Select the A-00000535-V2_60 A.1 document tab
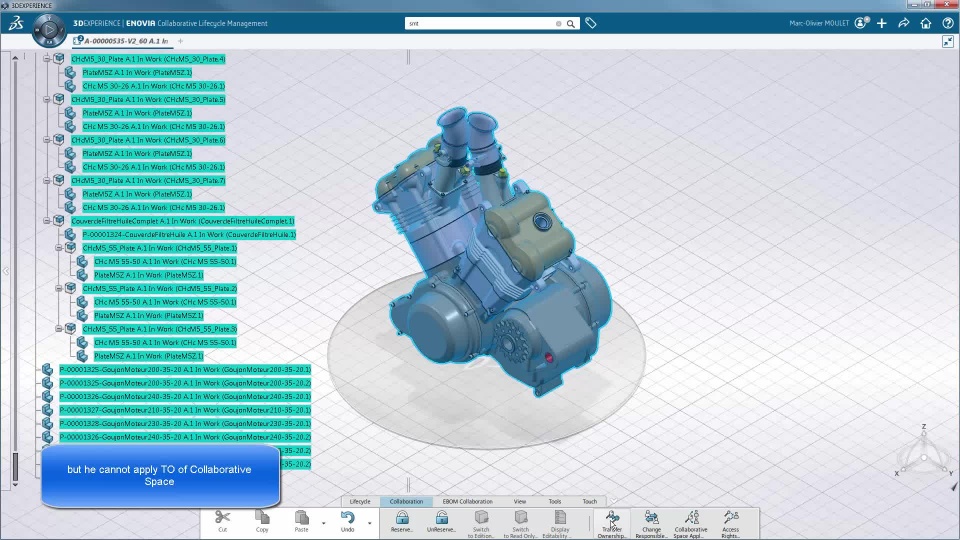The height and width of the screenshot is (540, 960). (x=122, y=41)
